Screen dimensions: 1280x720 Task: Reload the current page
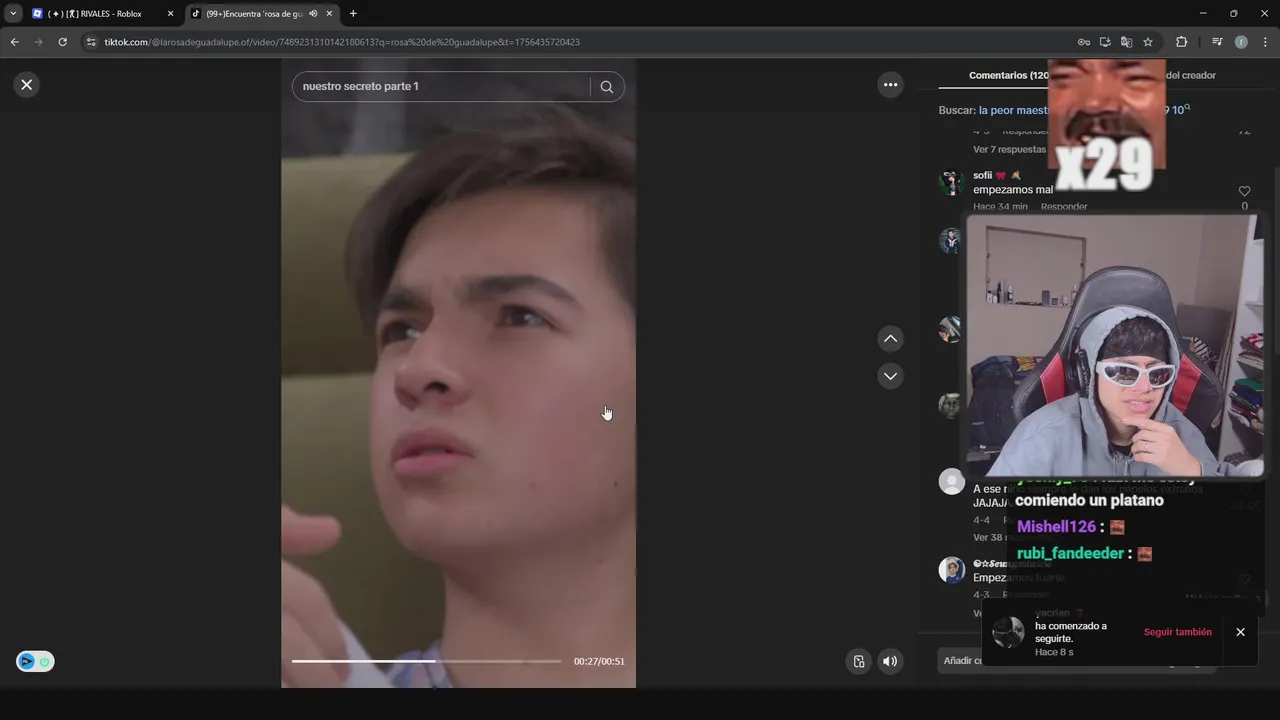point(62,42)
